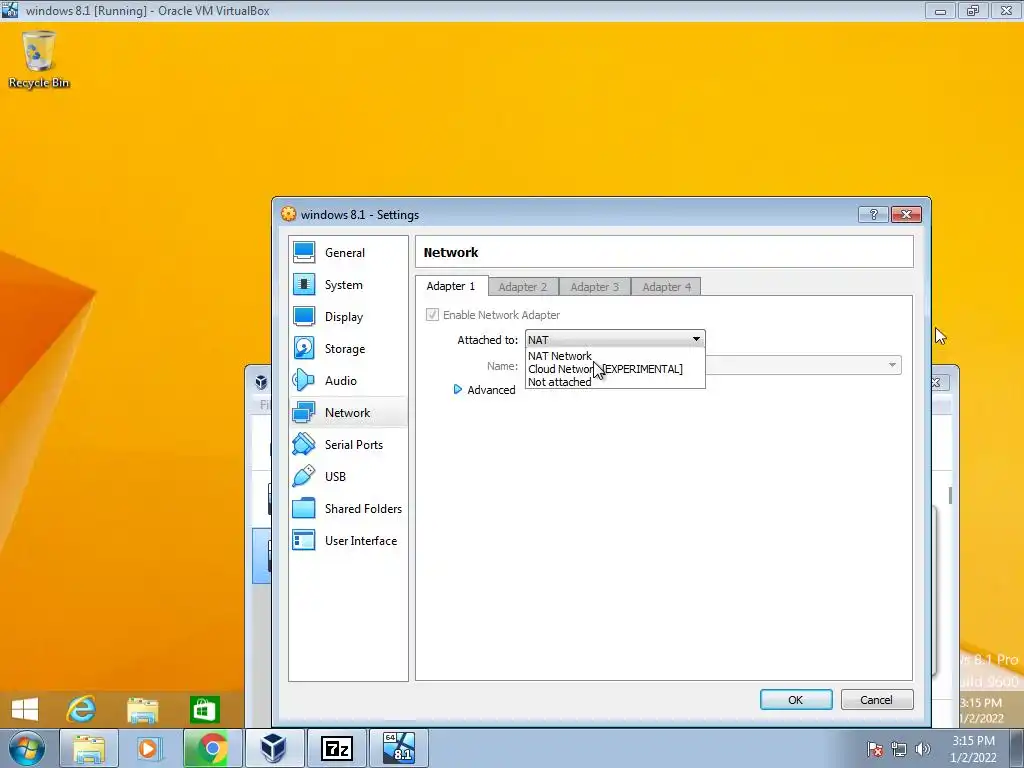Switch to Adapter 1 tab
This screenshot has height=768, width=1024.
[x=451, y=286]
